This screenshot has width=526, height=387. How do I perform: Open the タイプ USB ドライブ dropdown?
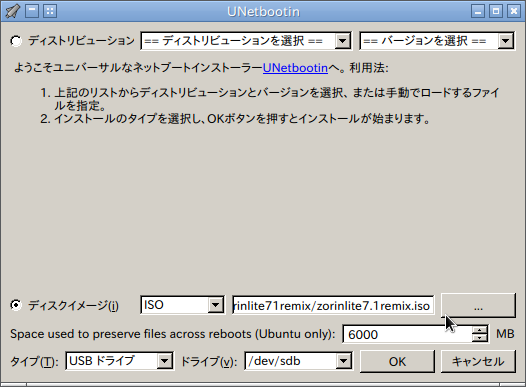click(x=119, y=361)
